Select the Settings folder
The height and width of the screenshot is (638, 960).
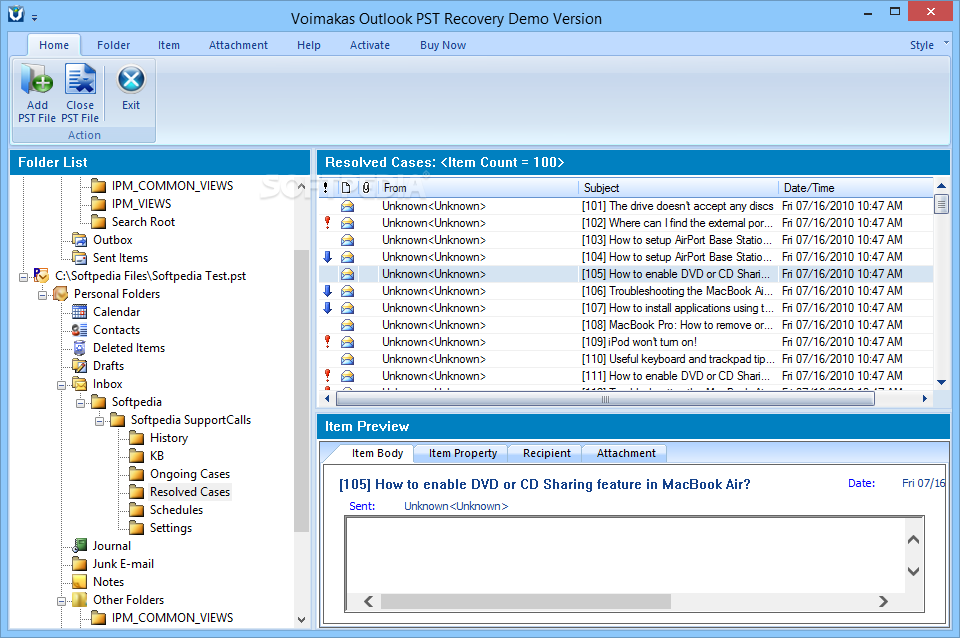[171, 528]
